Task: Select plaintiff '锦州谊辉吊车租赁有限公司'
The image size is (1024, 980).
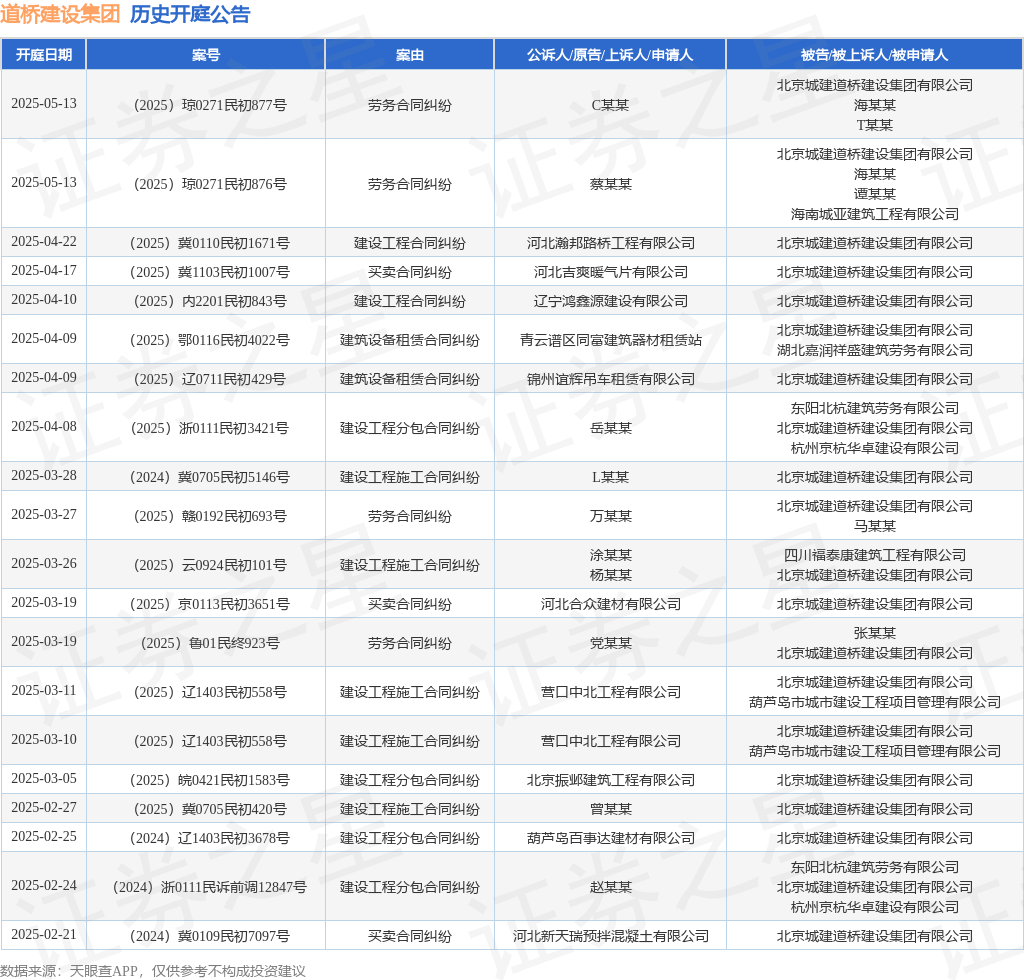Action: click(x=610, y=379)
